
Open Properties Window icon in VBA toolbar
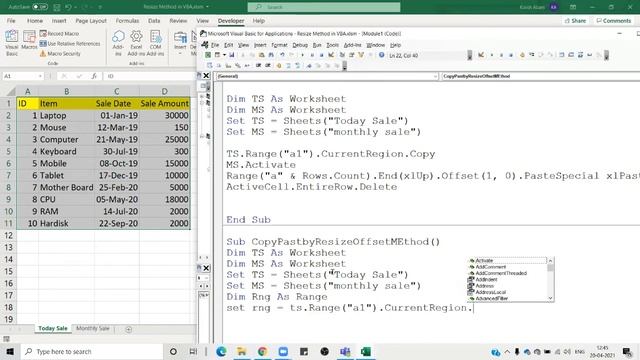351,55
